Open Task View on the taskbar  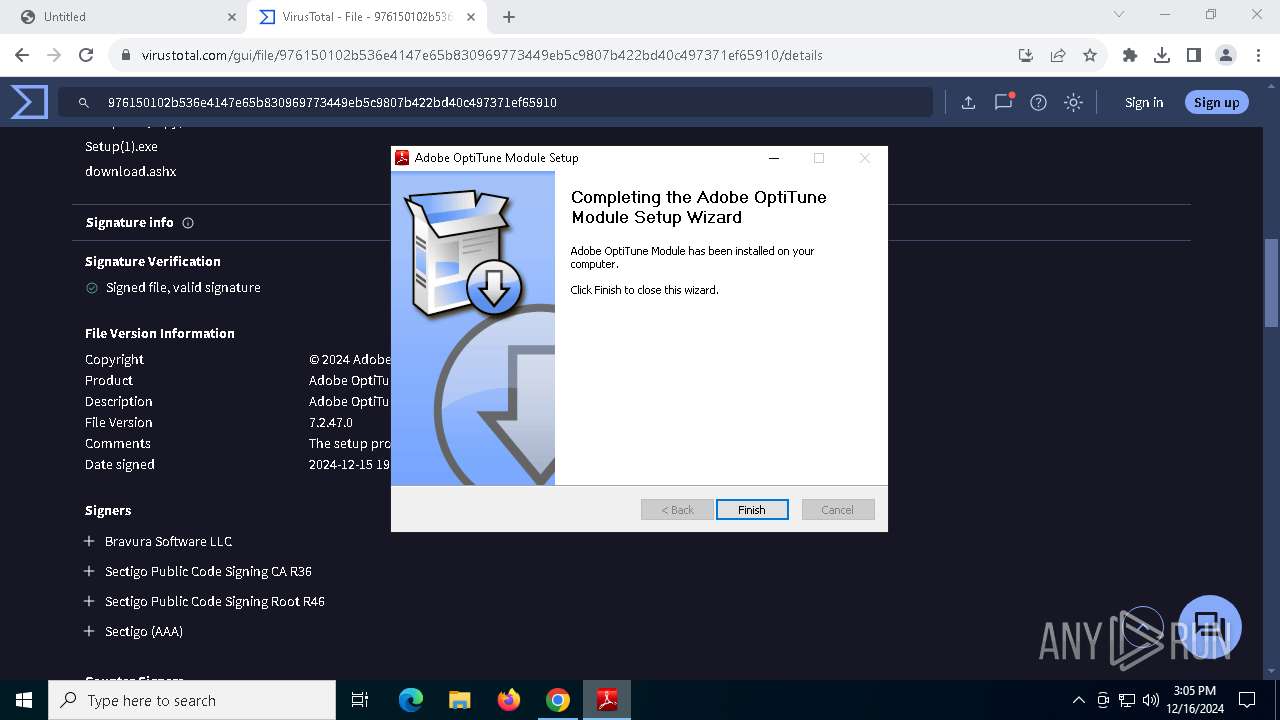360,700
